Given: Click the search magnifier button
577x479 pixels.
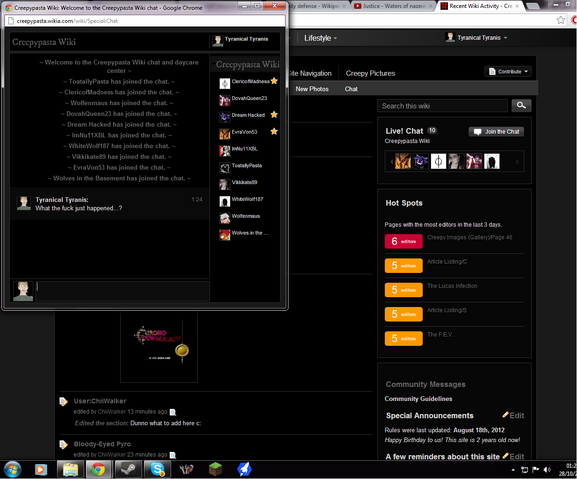Looking at the screenshot, I should pos(521,106).
